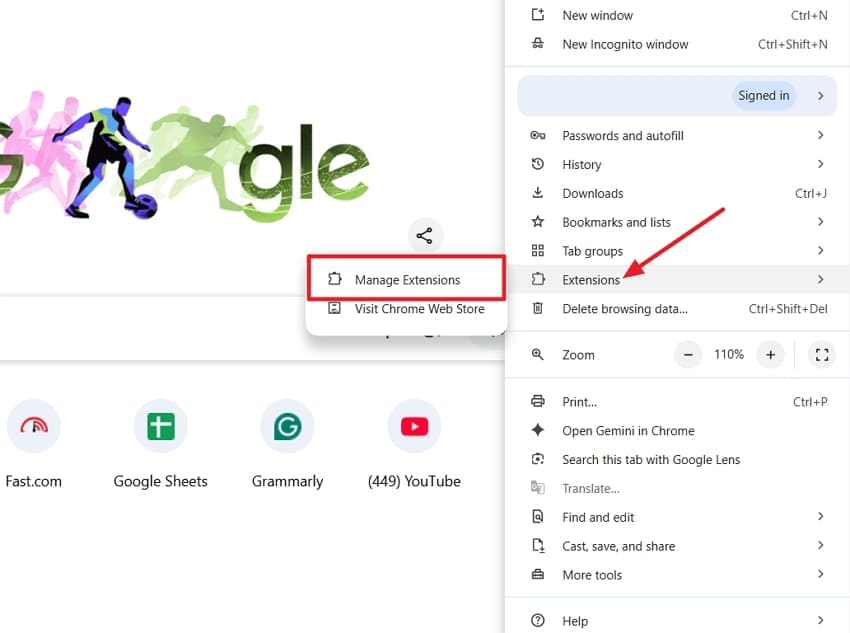Toggle fullscreen mode button
850x633 pixels.
822,354
